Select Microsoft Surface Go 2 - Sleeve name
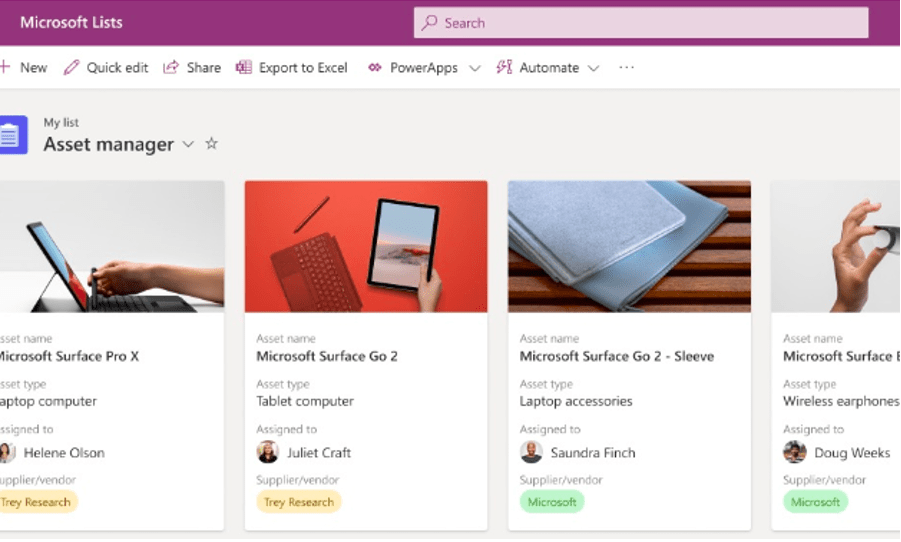The width and height of the screenshot is (901, 542). coord(617,356)
